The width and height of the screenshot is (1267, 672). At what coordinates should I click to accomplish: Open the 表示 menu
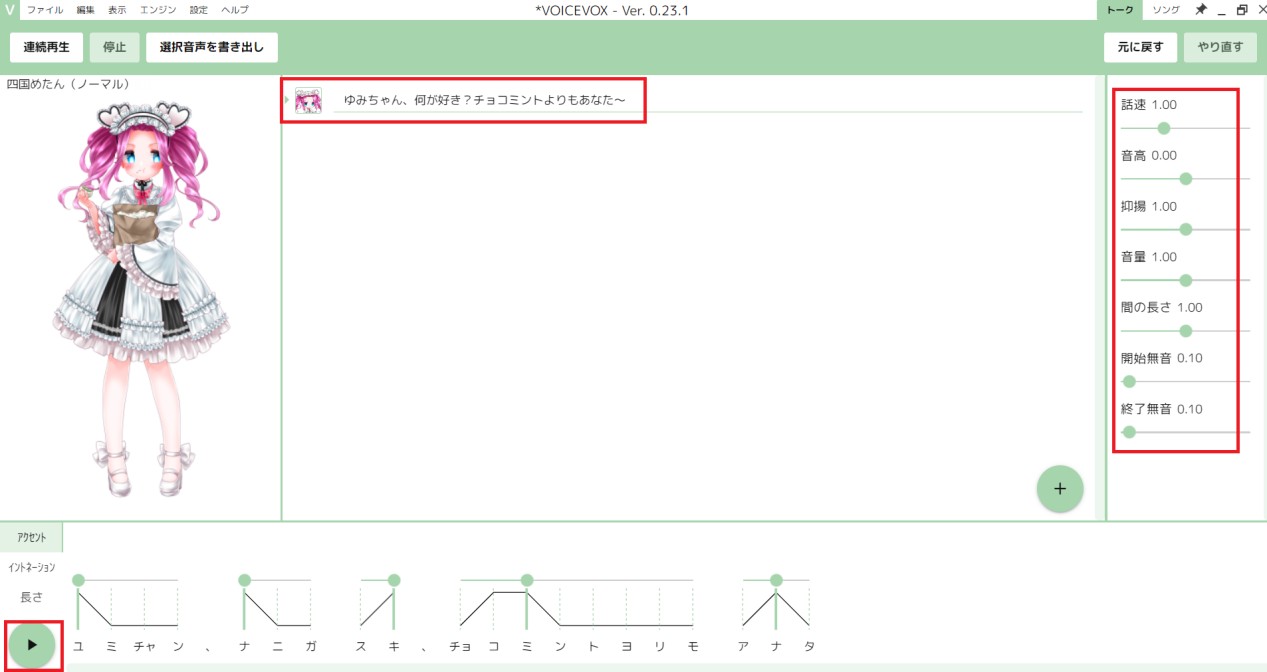[x=117, y=10]
